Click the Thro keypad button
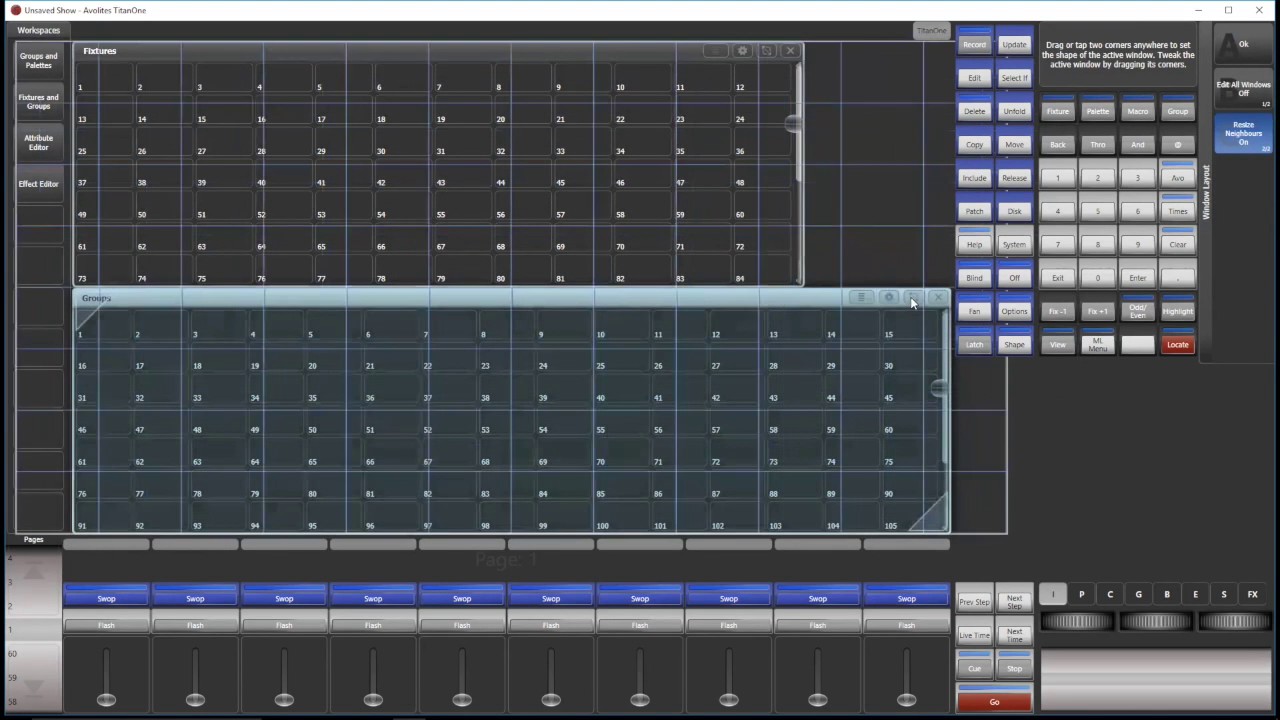This screenshot has height=720, width=1280. point(1097,144)
